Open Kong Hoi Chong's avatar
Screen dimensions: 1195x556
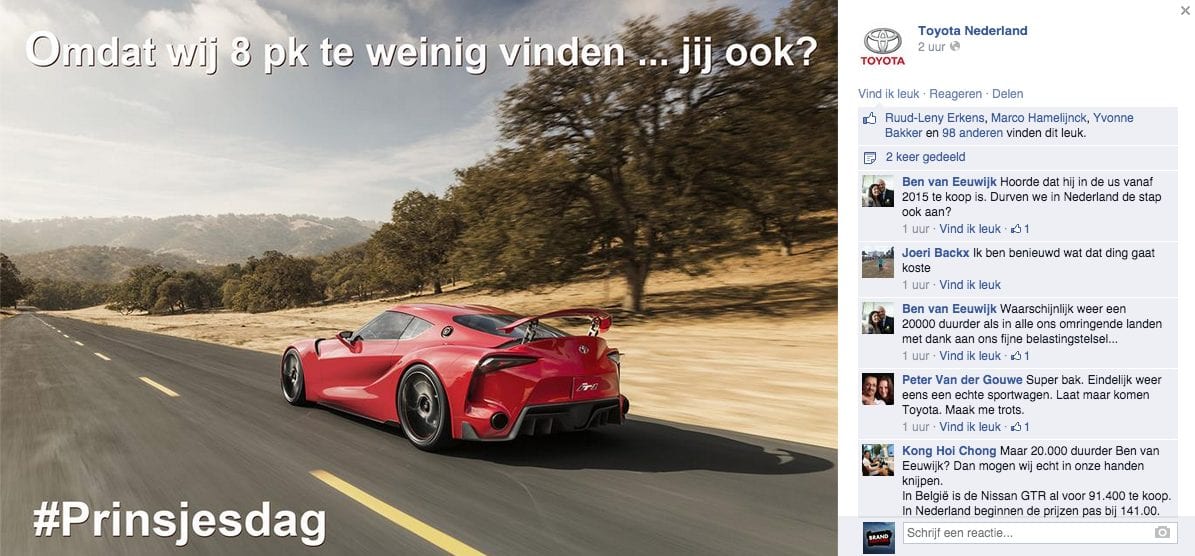pos(878,460)
